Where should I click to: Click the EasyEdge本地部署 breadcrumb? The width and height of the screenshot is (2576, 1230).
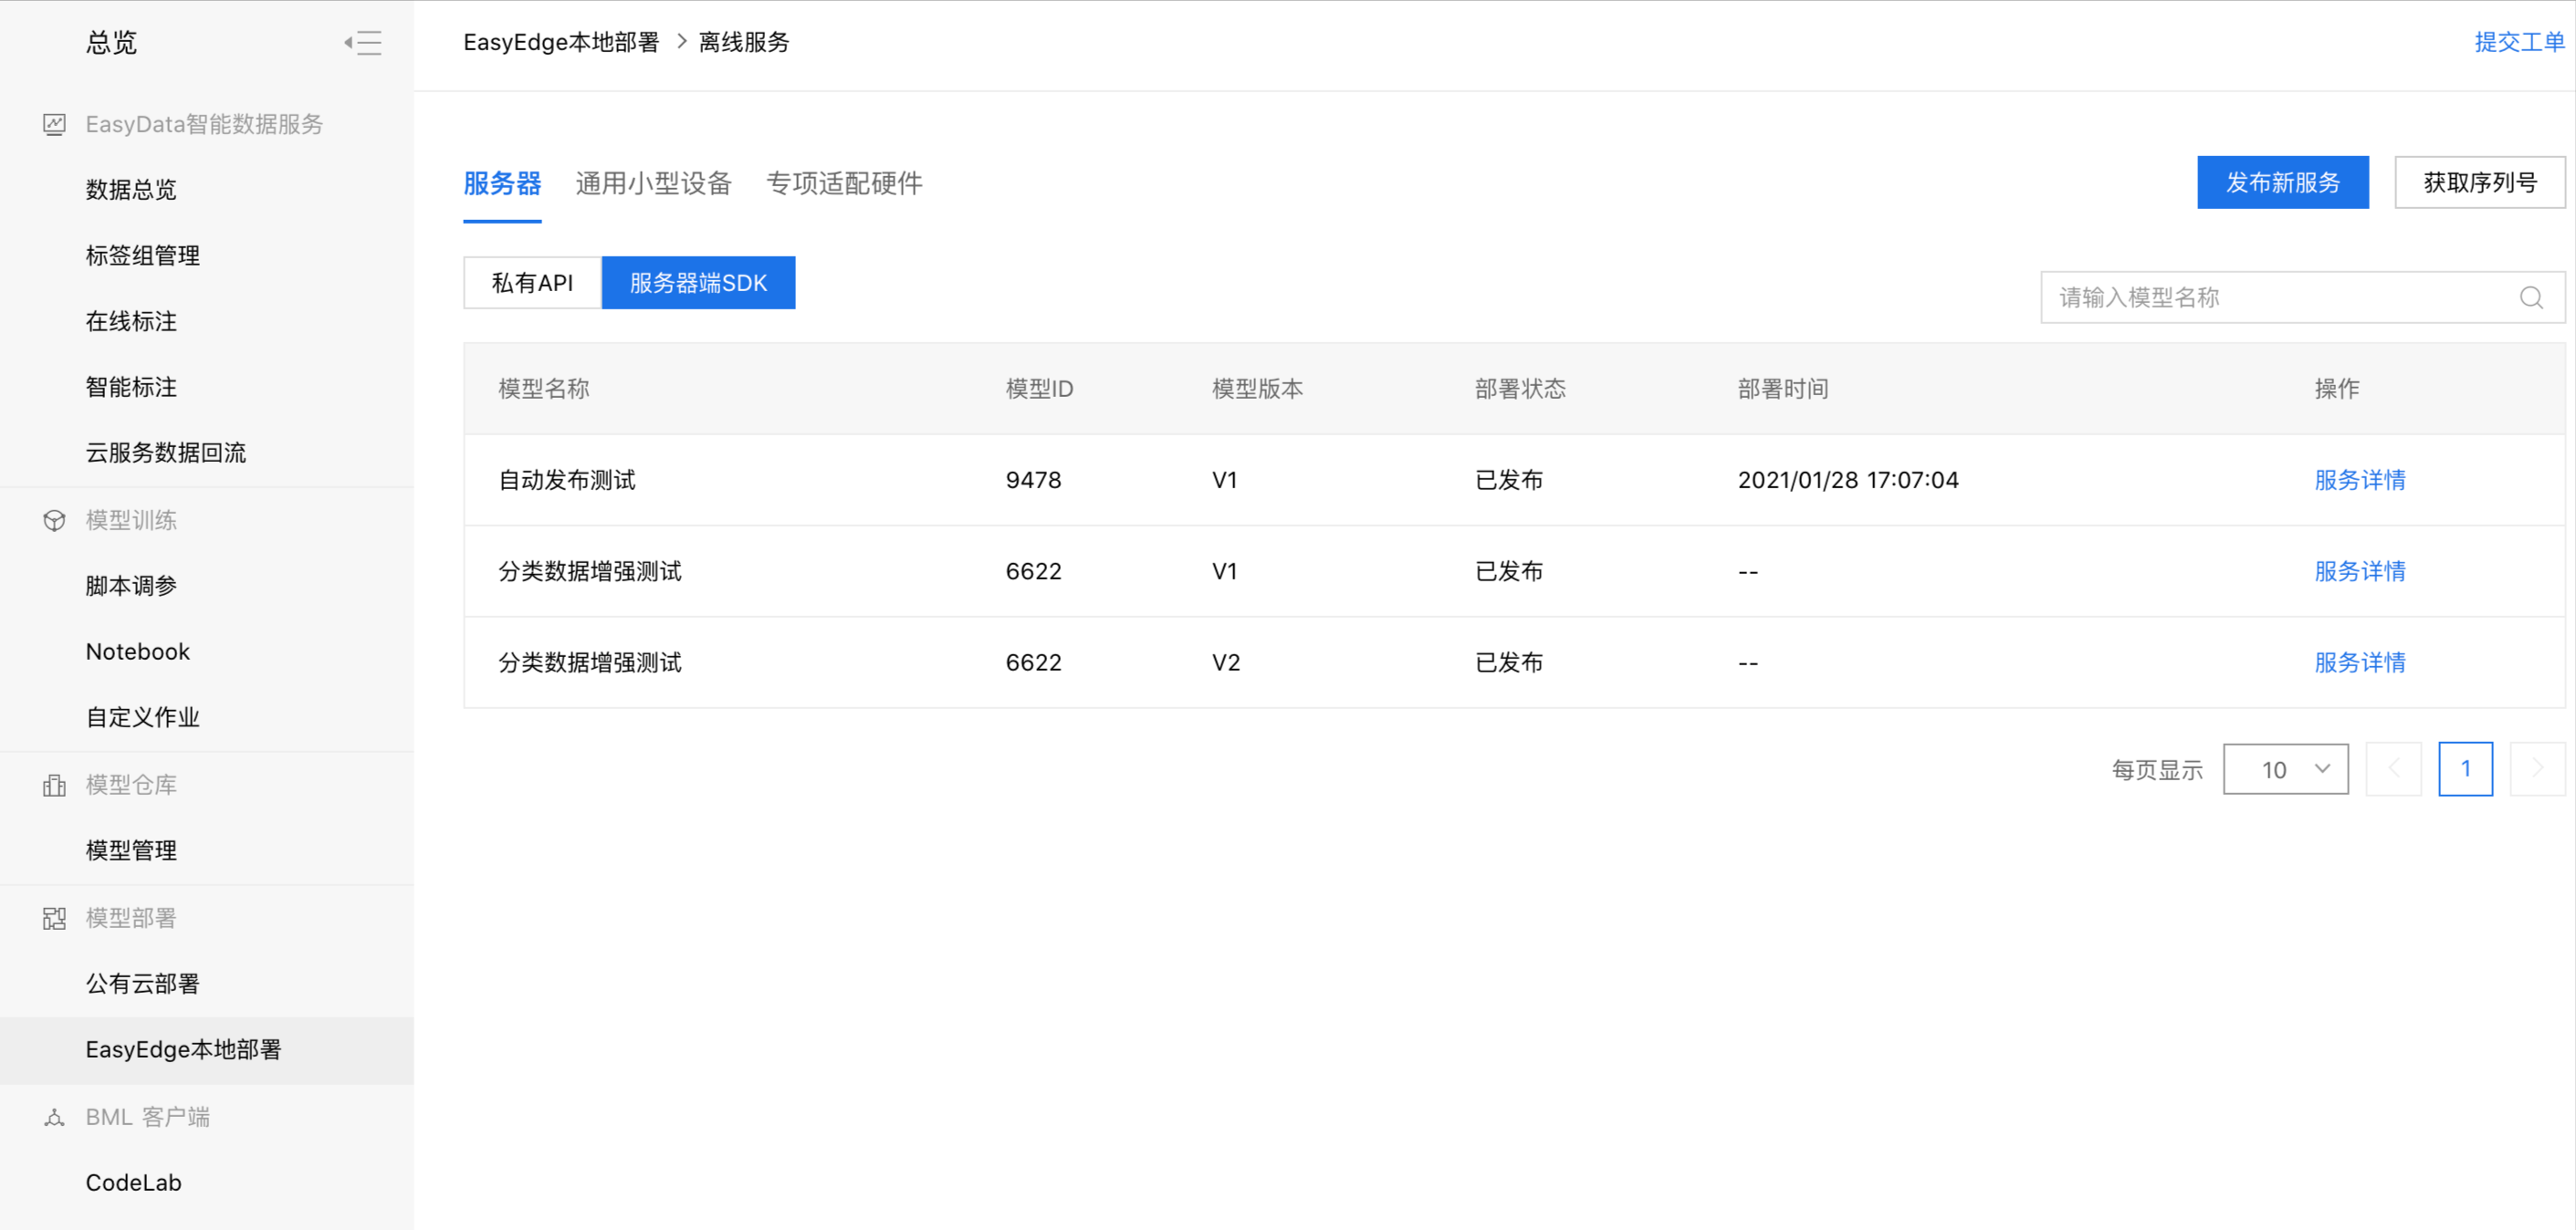[561, 42]
